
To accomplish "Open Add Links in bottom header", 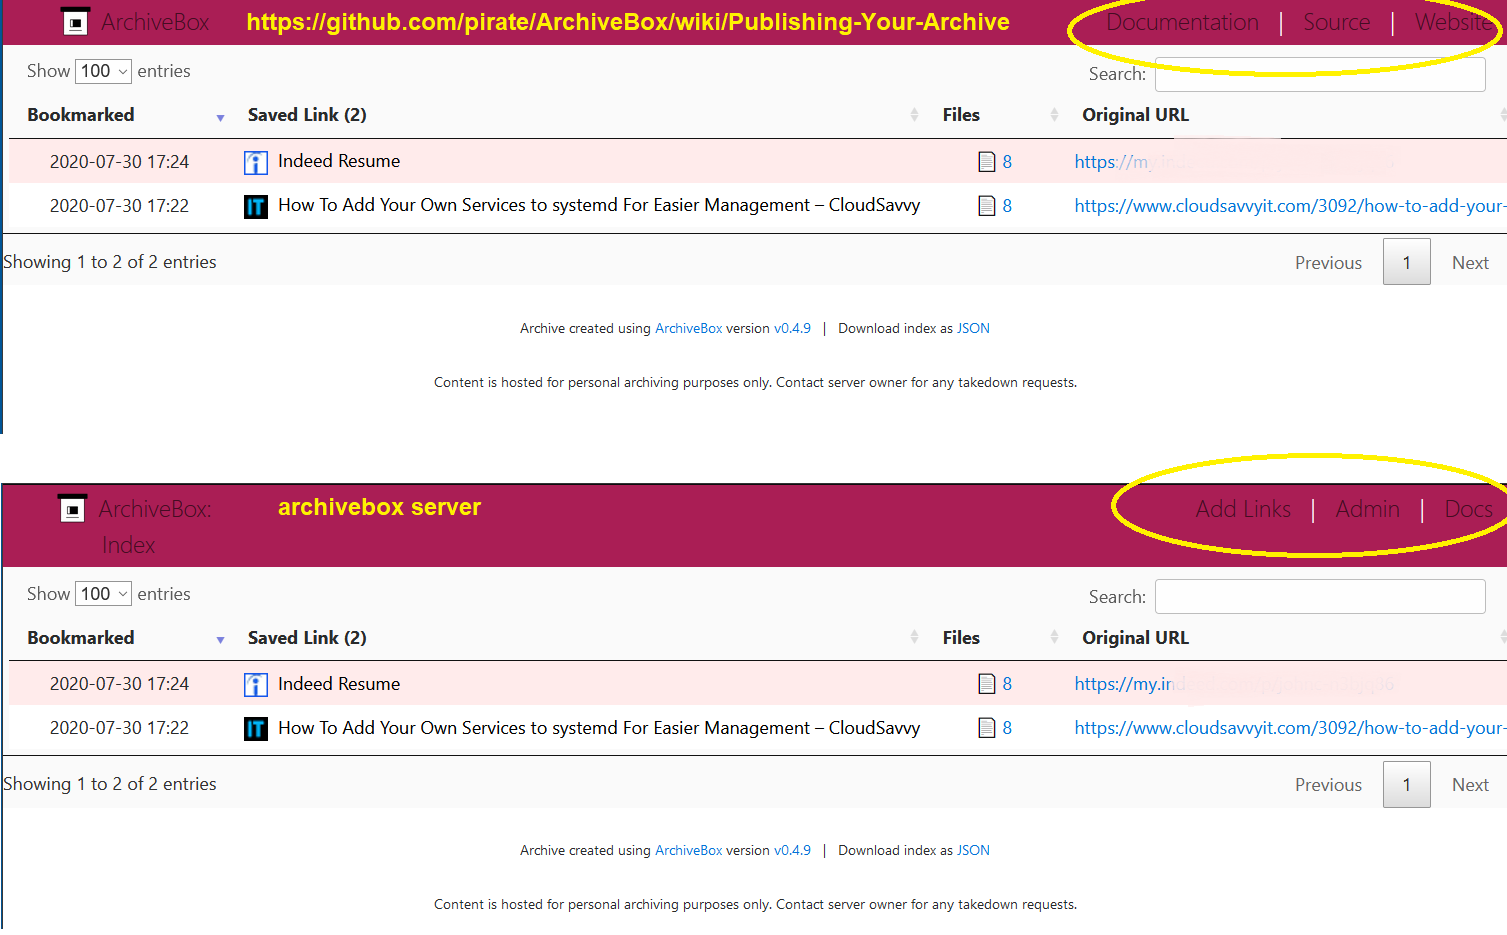I will (1243, 509).
